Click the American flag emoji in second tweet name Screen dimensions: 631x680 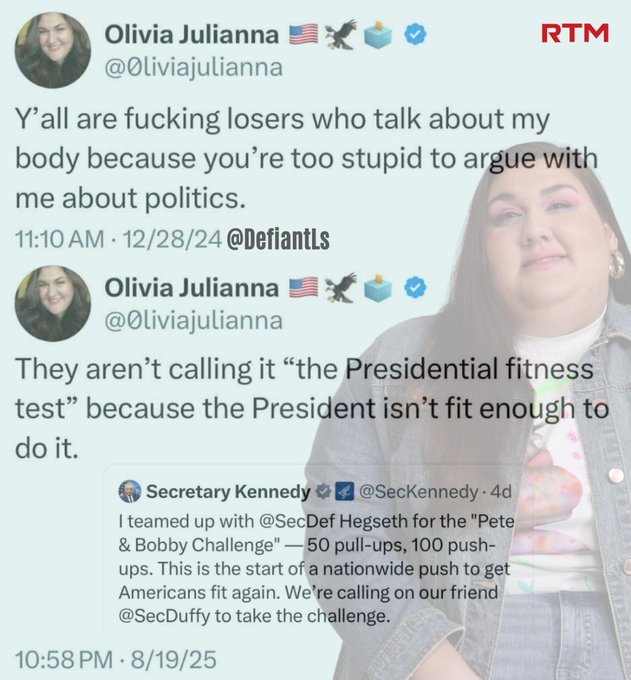point(304,288)
